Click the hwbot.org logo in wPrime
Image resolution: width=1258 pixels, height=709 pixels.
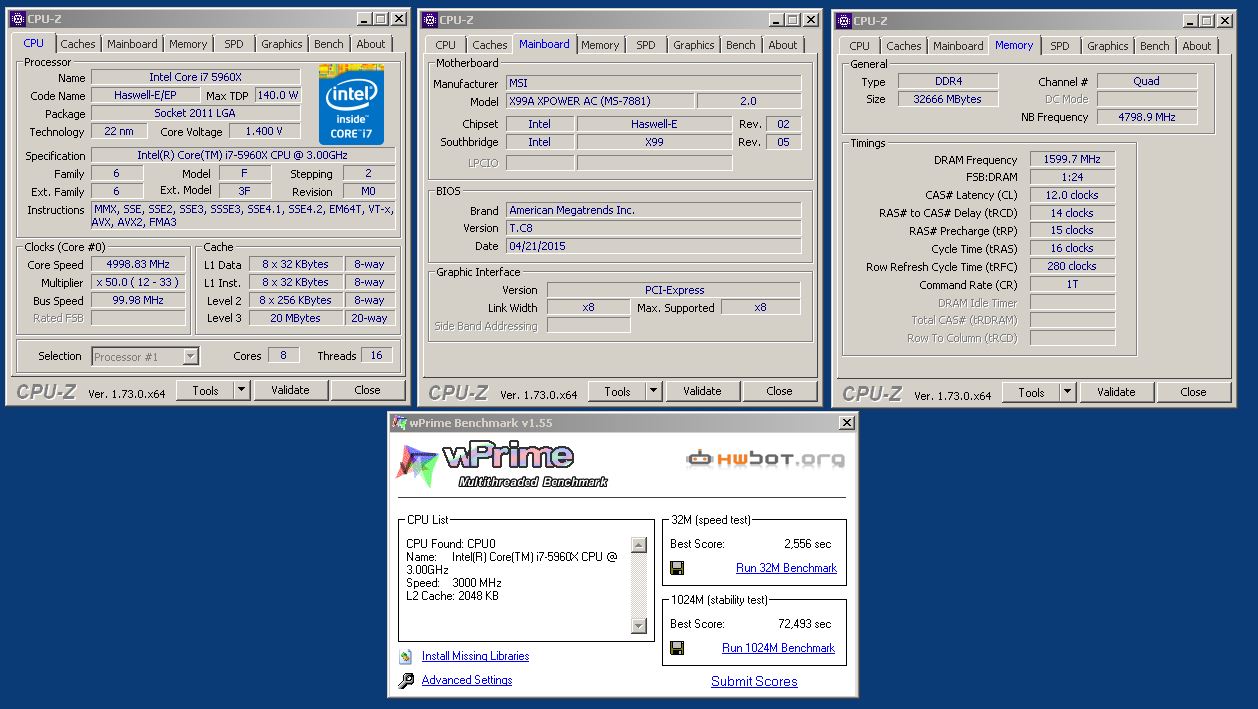(765, 459)
